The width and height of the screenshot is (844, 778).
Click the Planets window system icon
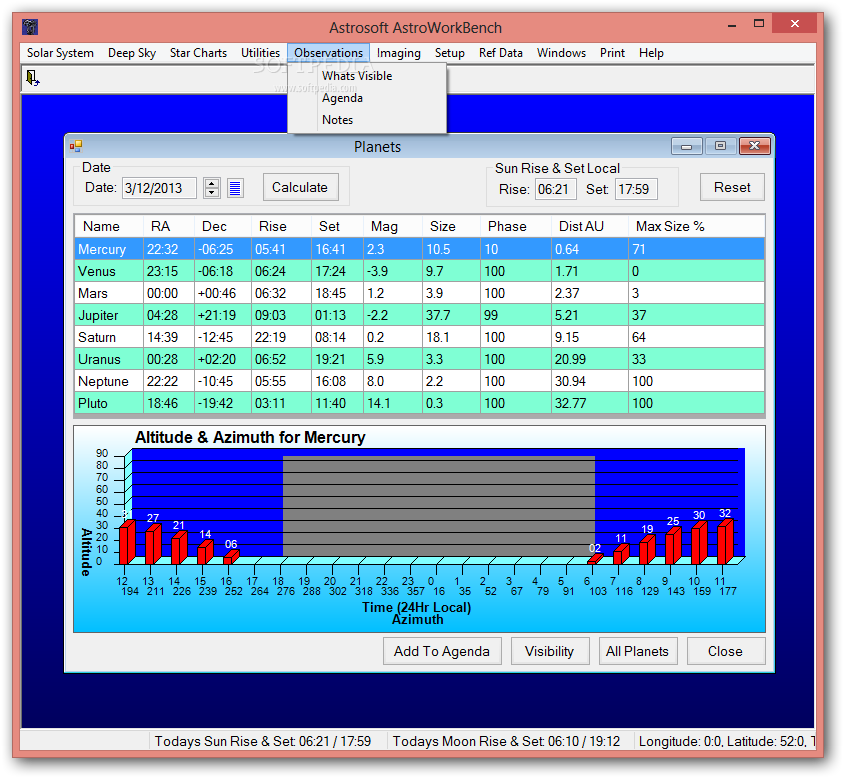(x=76, y=146)
